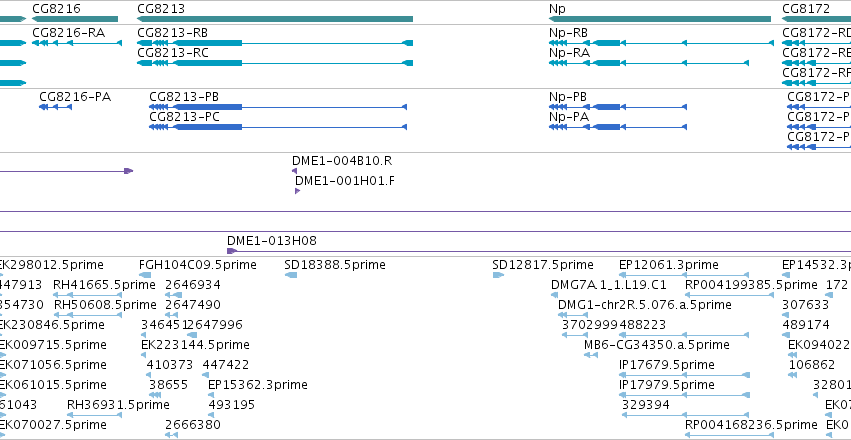Click the CG8213-PC protein feature

[278, 127]
